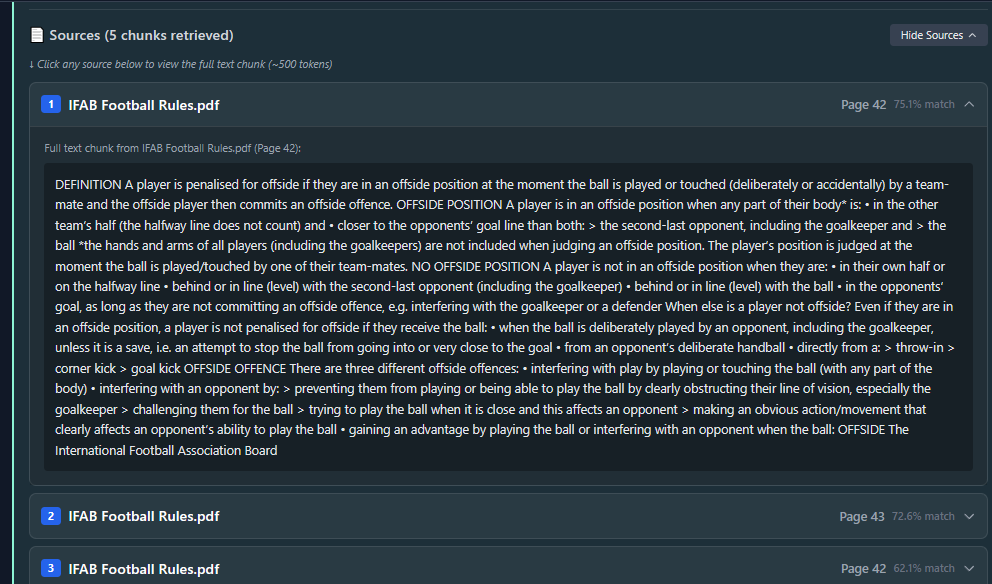Image resolution: width=992 pixels, height=584 pixels.
Task: Expand source 2 using its chevron
Action: [968, 516]
